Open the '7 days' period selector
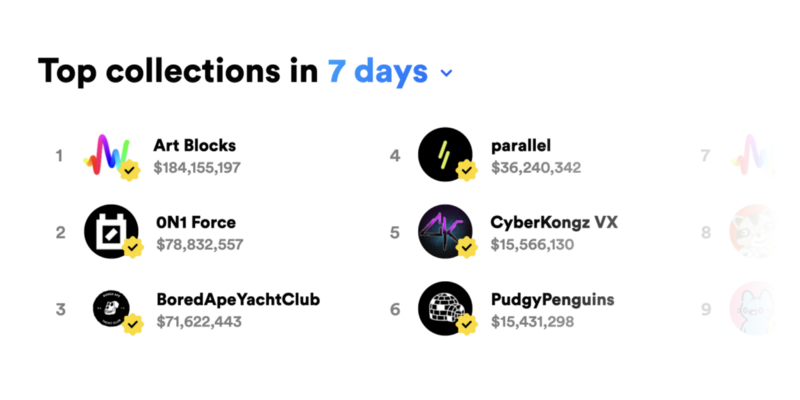 tap(378, 71)
